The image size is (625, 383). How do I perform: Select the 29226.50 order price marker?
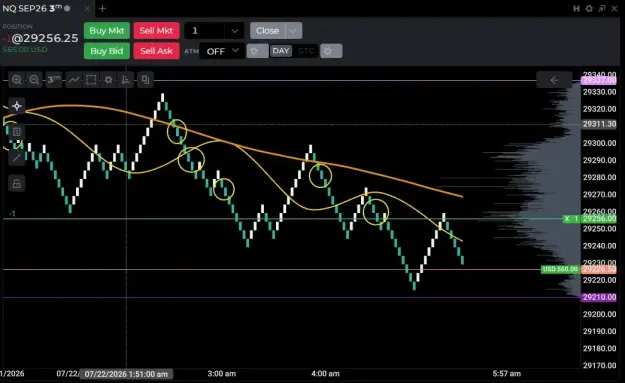coord(599,269)
